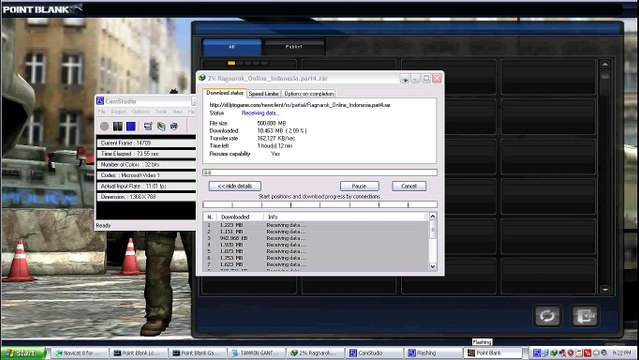Select connection row 5 in download list
This screenshot has height=360, width=639.
316,251
